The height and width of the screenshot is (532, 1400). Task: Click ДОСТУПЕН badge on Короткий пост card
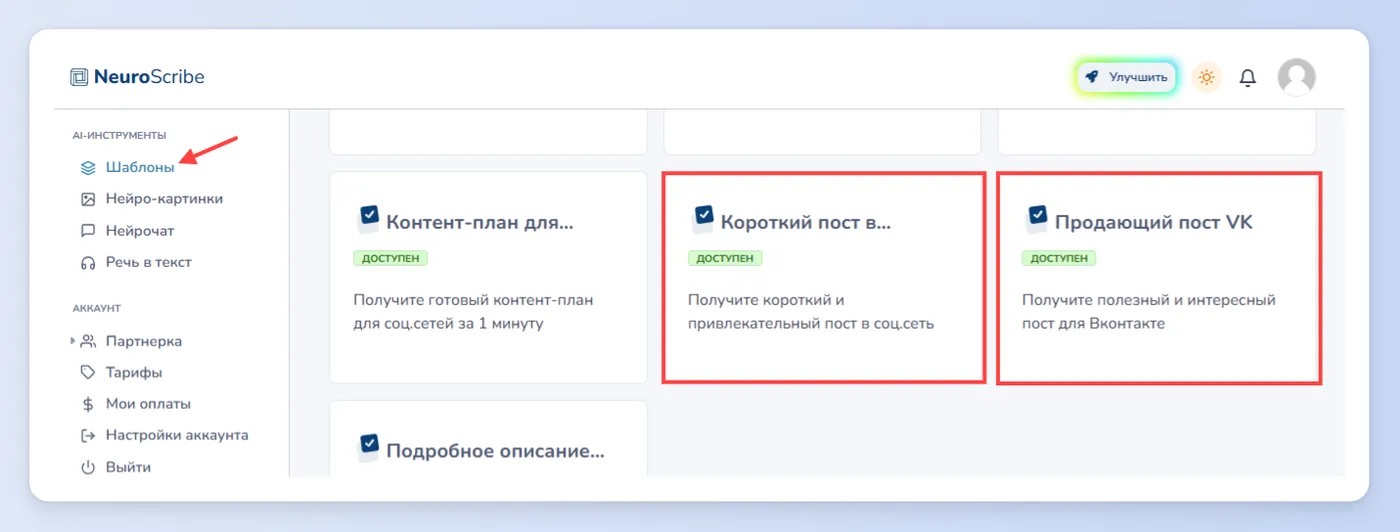[x=725, y=258]
